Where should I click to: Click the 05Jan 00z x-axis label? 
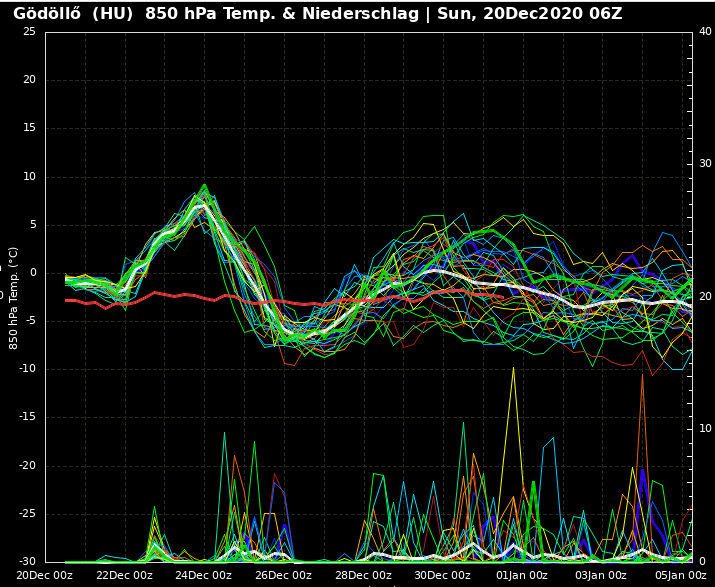click(x=681, y=575)
